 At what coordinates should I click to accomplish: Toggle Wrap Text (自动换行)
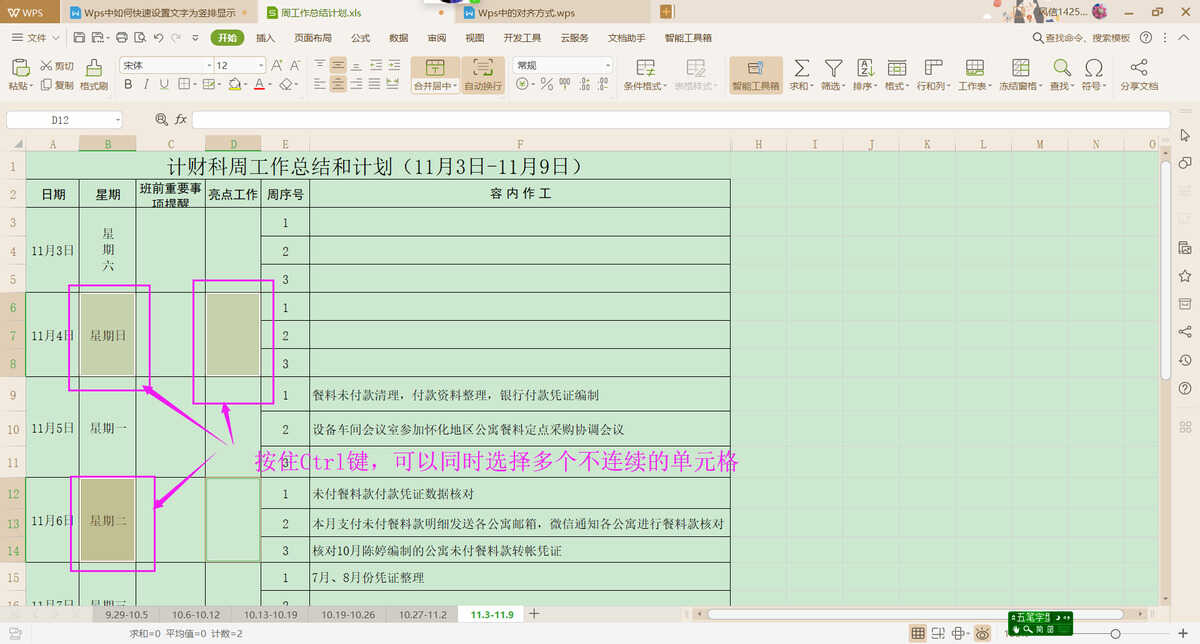point(483,75)
